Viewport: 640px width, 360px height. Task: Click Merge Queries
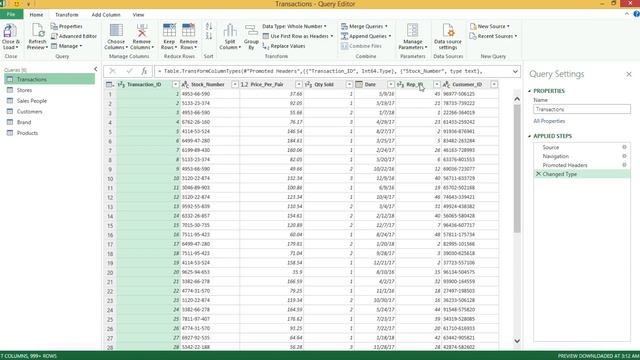(x=364, y=26)
